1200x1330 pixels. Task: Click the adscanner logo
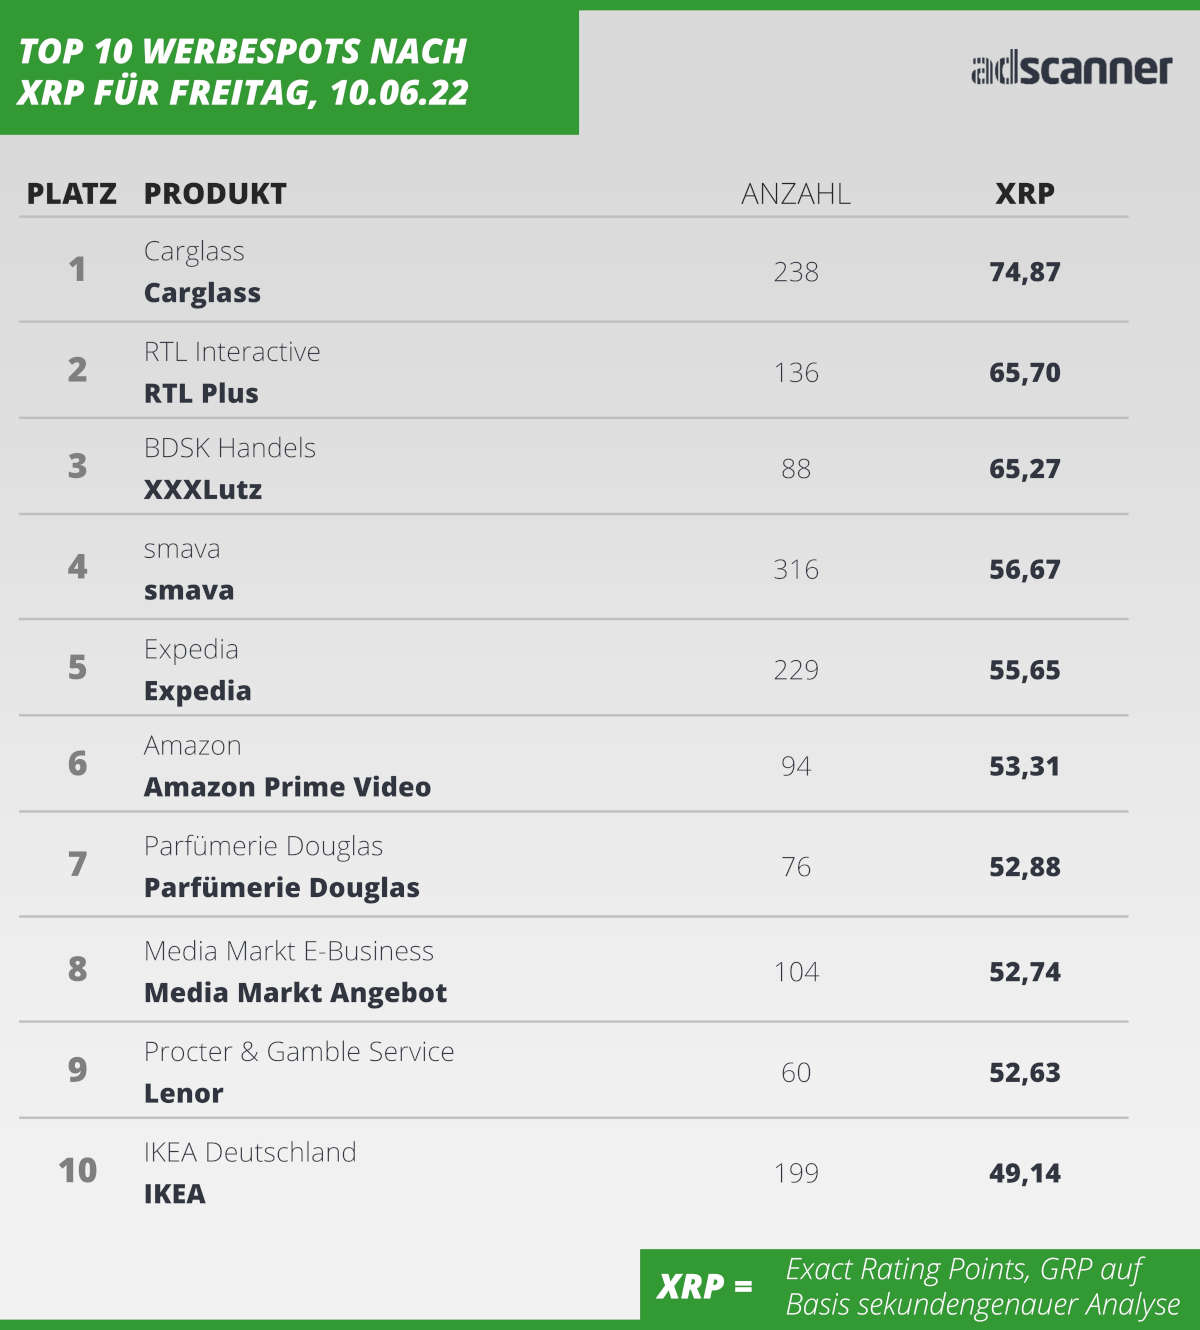[x=1071, y=68]
